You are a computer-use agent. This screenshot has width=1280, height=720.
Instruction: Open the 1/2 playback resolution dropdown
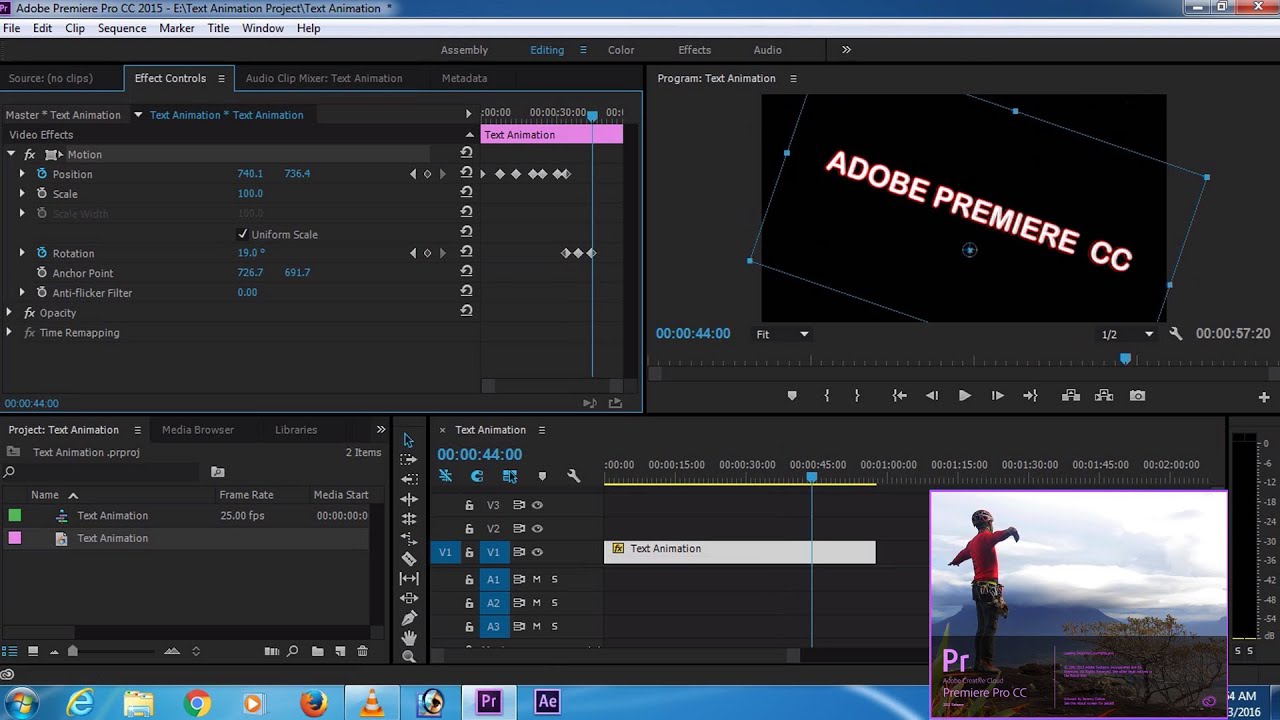click(1128, 334)
